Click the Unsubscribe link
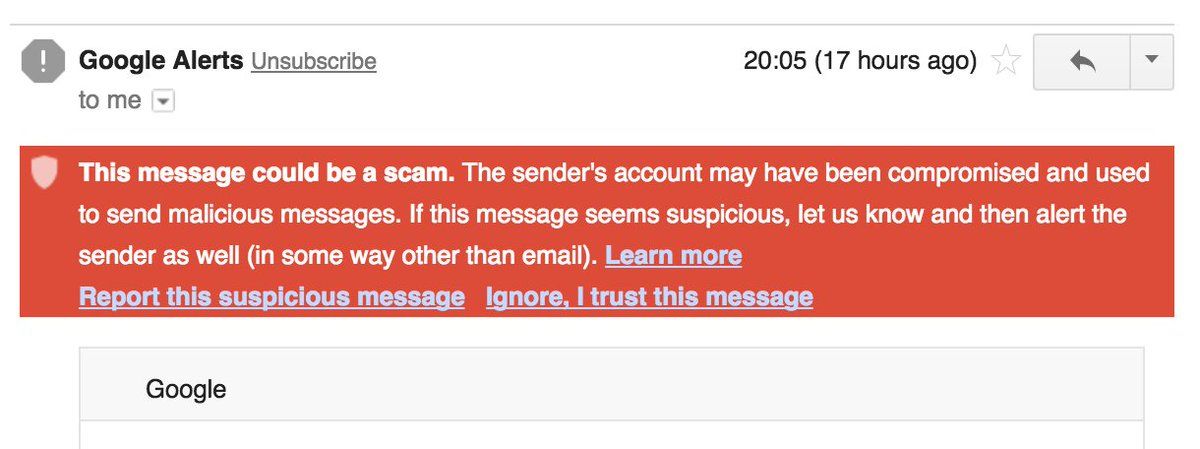Screen dimensions: 1200x449 point(314,62)
